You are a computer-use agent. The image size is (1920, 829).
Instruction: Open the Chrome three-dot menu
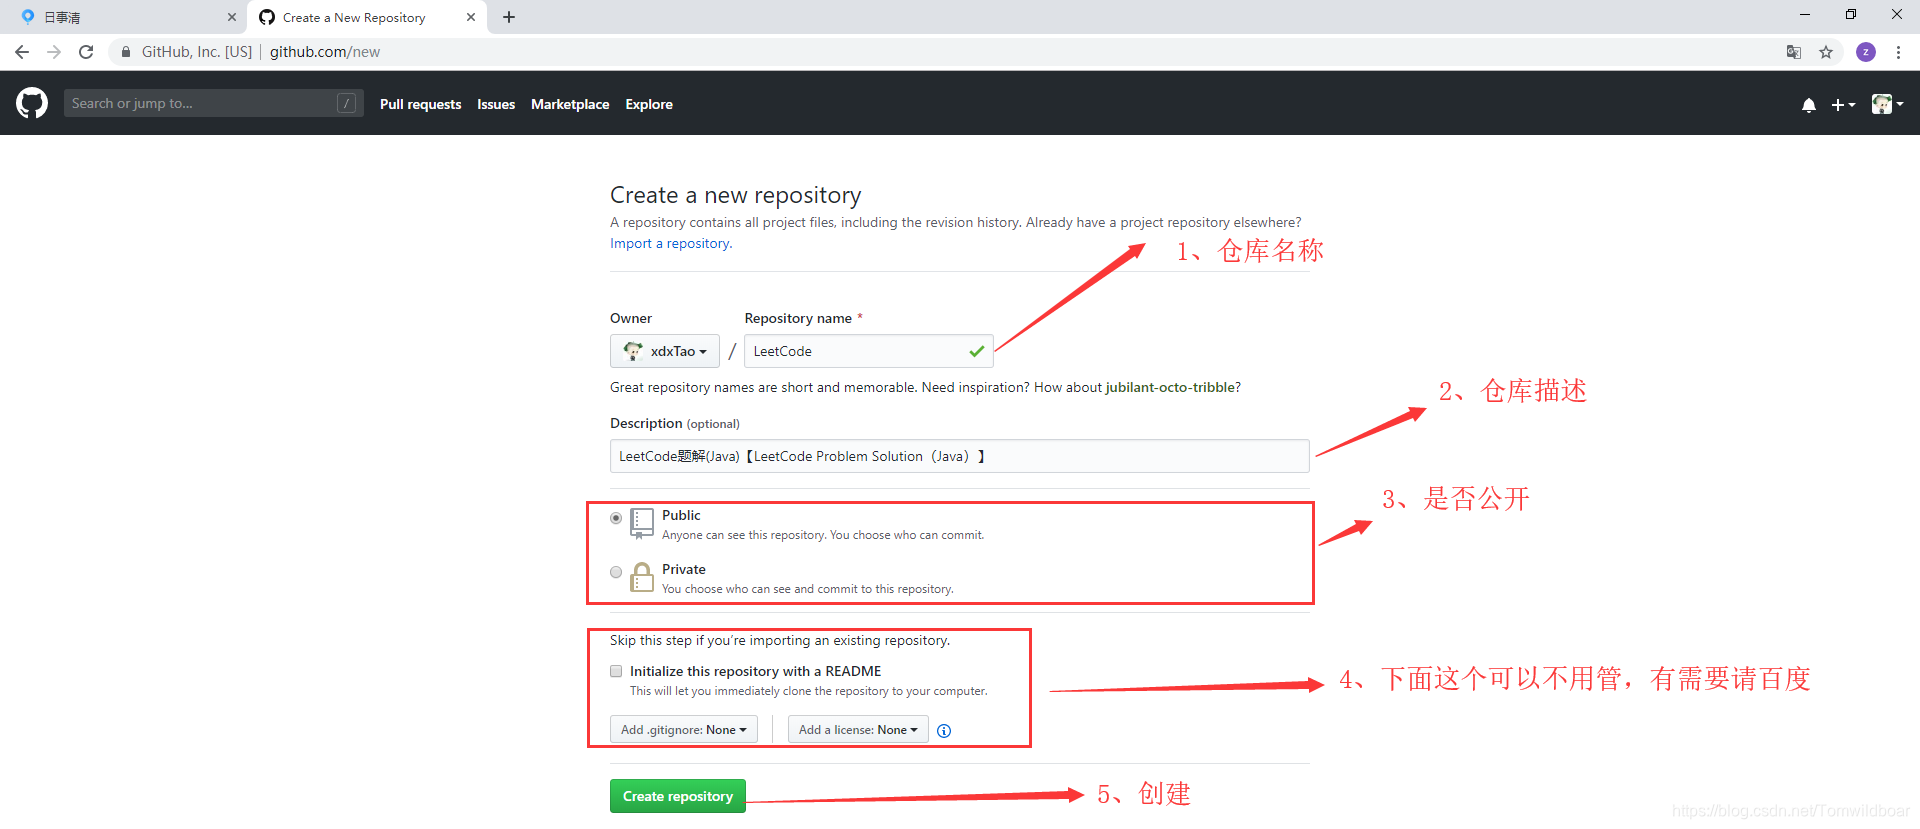pyautogui.click(x=1898, y=52)
